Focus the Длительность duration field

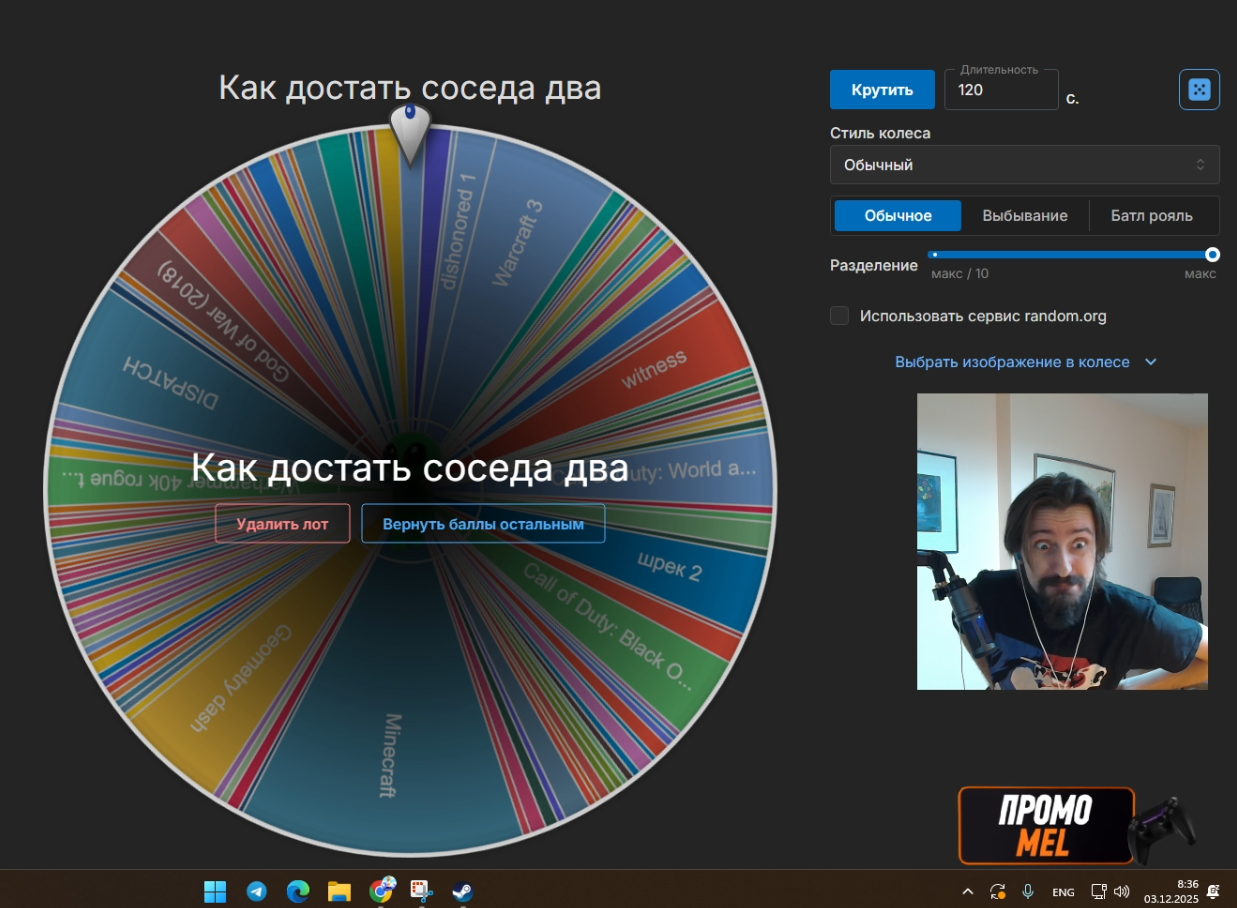pyautogui.click(x=1001, y=90)
